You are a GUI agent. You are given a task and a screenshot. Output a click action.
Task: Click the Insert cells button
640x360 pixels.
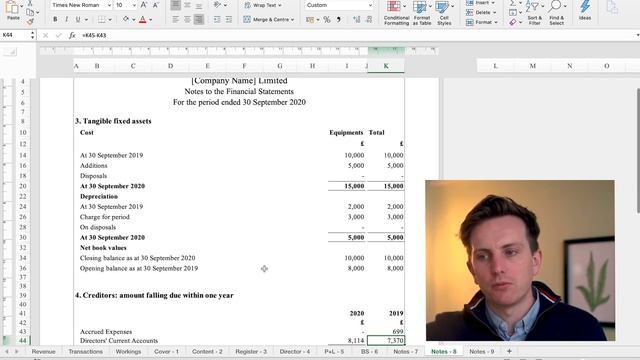pyautogui.click(x=480, y=3)
